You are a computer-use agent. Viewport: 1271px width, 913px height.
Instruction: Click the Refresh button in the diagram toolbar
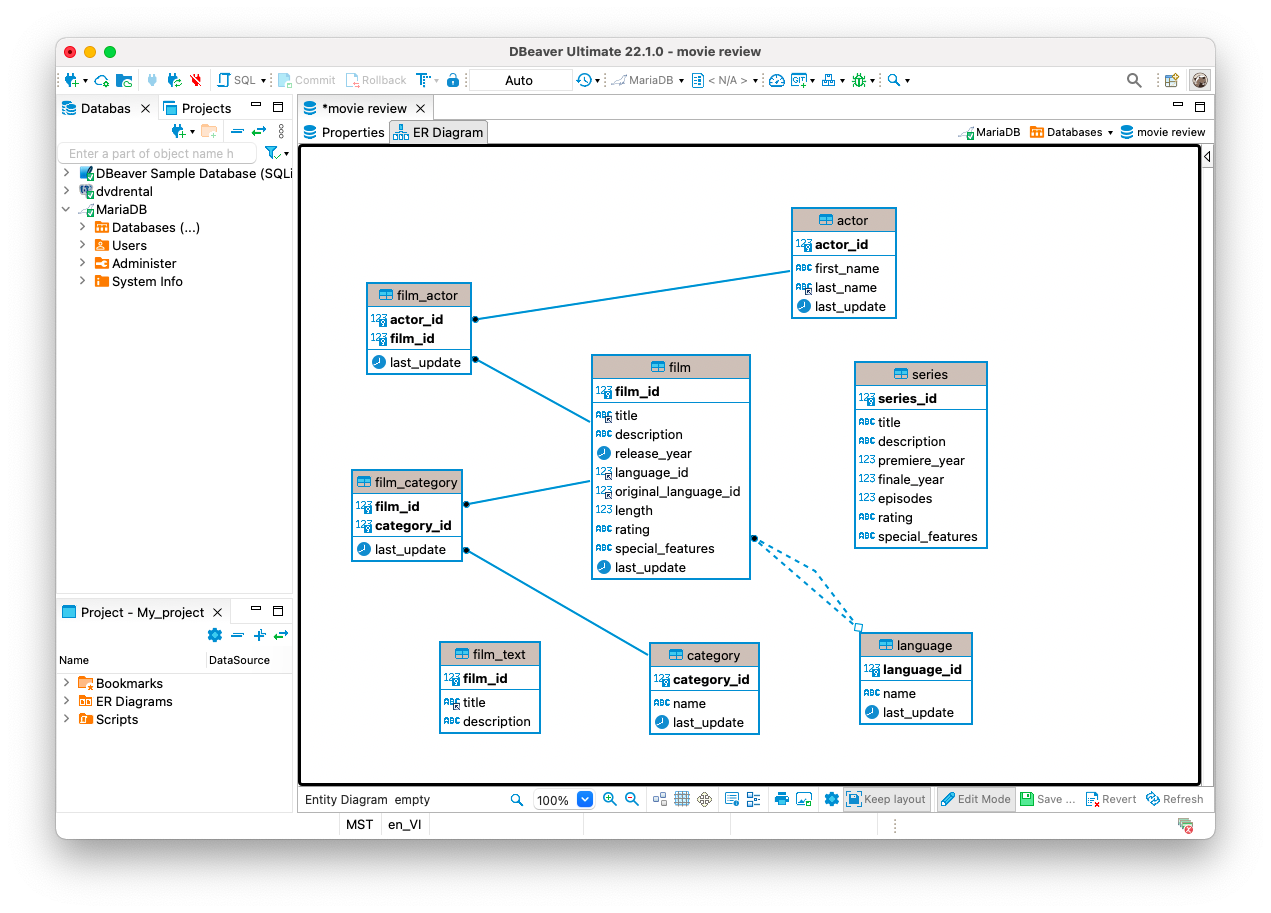coord(1175,799)
